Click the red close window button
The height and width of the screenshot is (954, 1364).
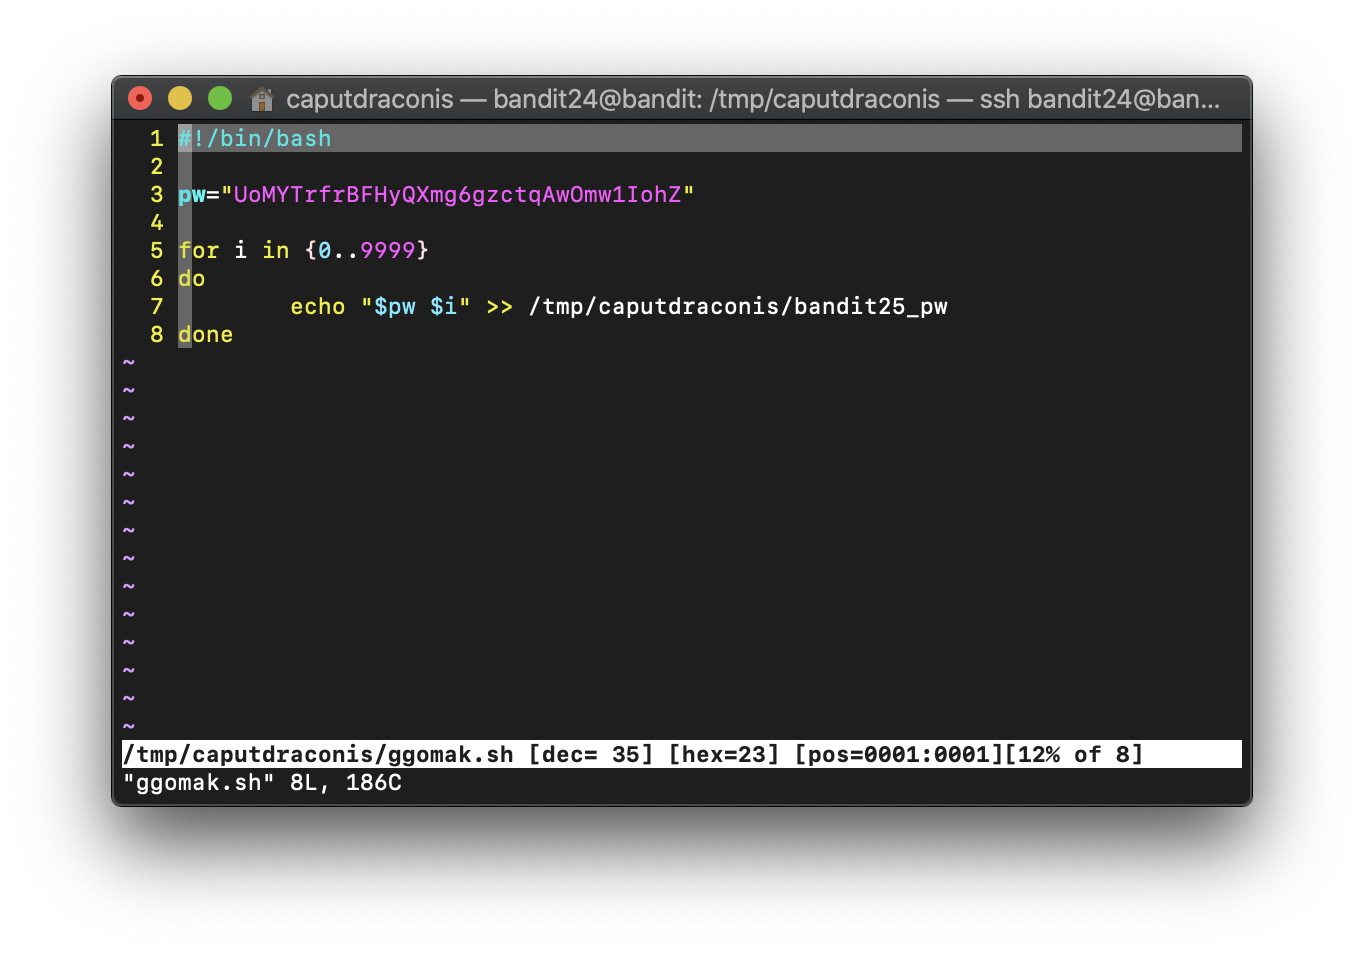click(x=140, y=98)
